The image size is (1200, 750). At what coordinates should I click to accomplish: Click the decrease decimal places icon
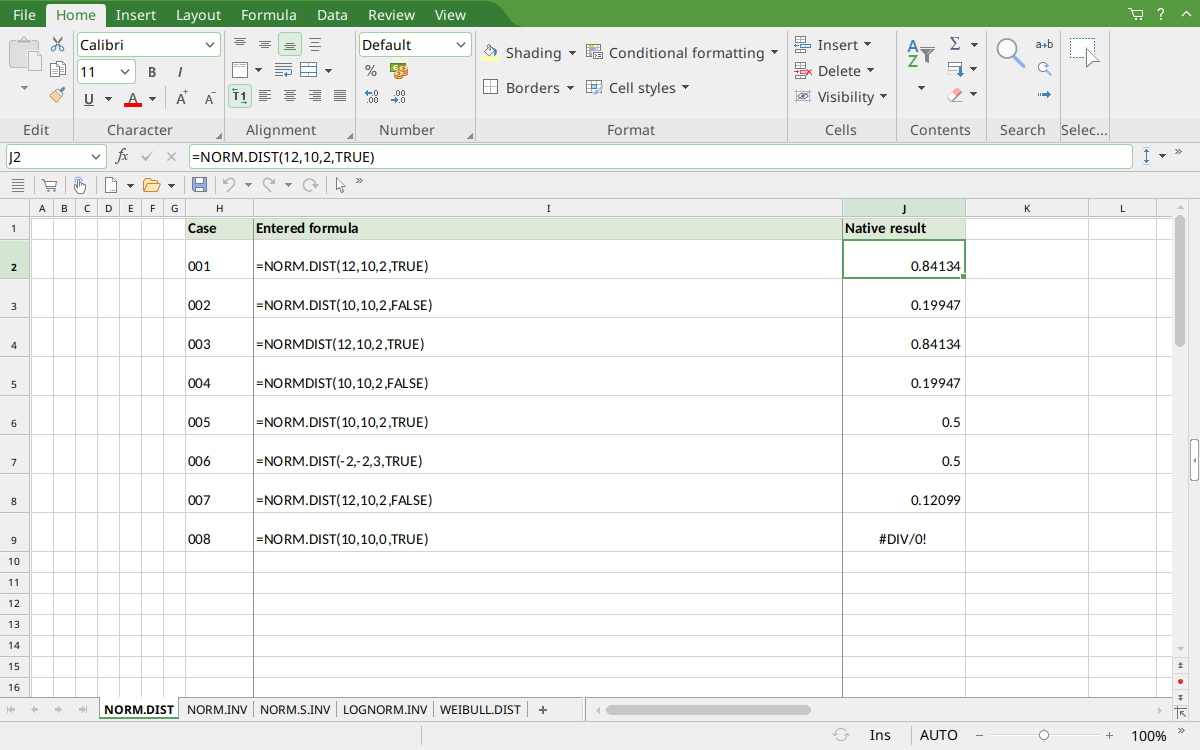coord(399,97)
